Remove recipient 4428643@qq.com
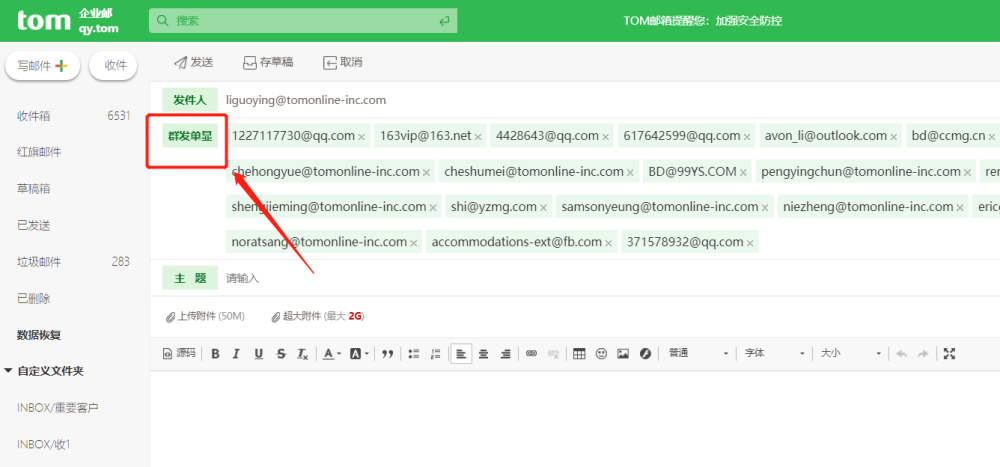The height and width of the screenshot is (467, 1000). (605, 137)
